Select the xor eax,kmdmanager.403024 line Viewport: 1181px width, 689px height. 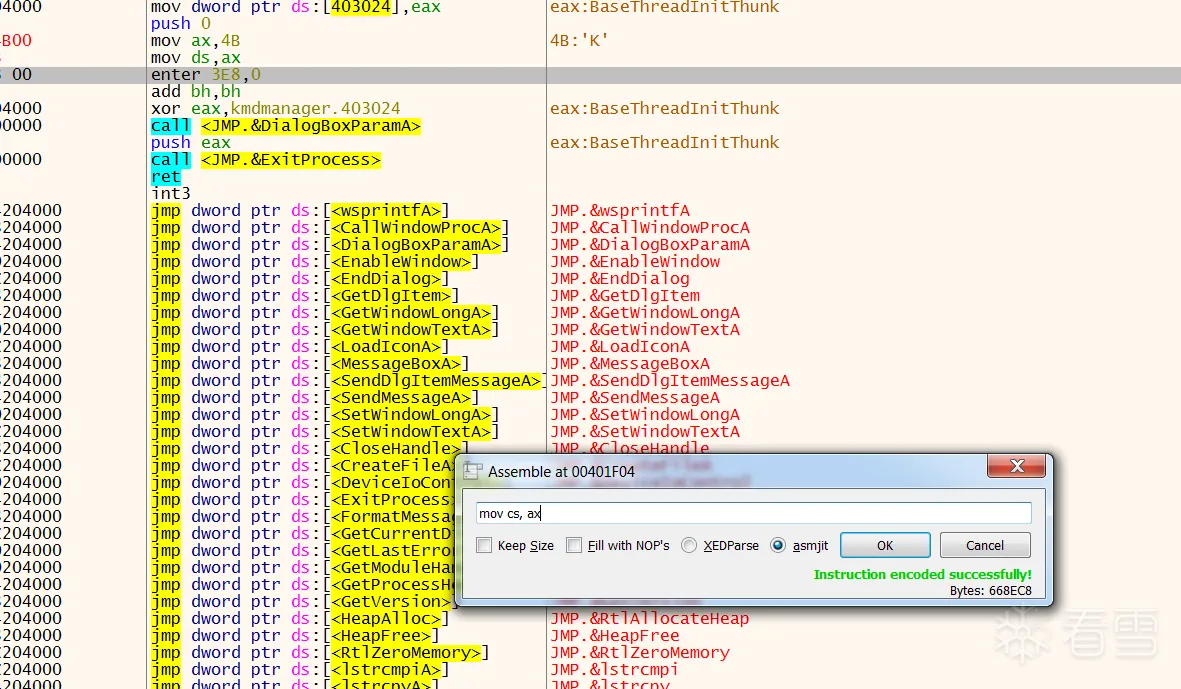coord(276,108)
